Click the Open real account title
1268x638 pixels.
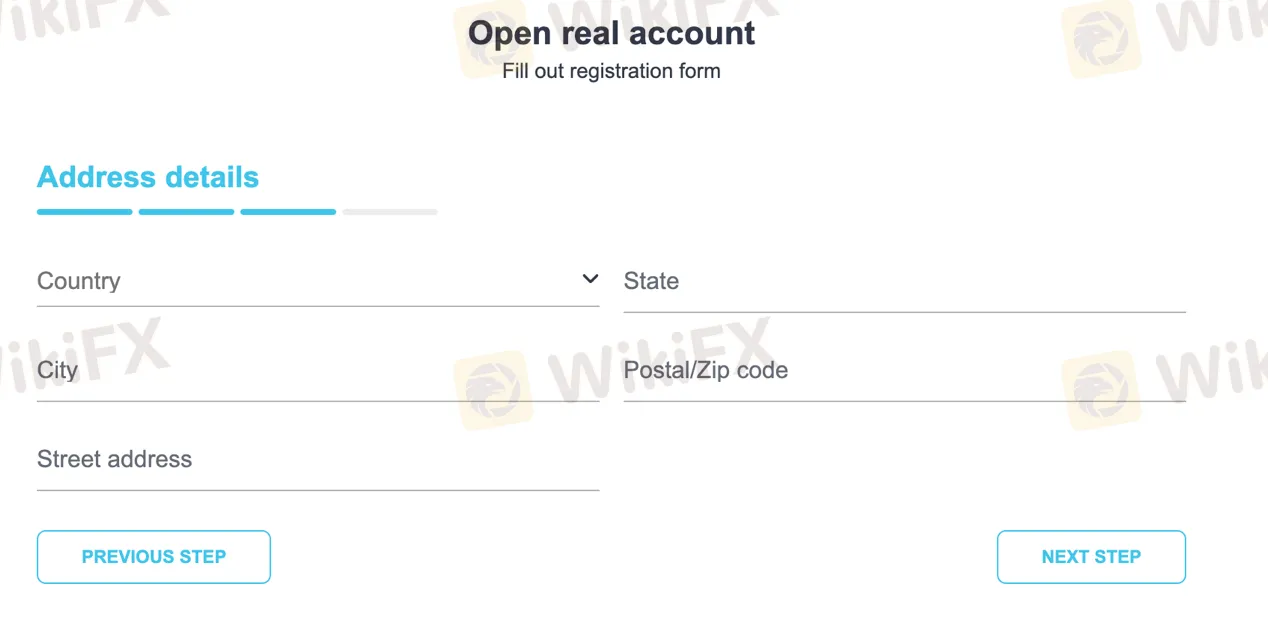click(611, 33)
